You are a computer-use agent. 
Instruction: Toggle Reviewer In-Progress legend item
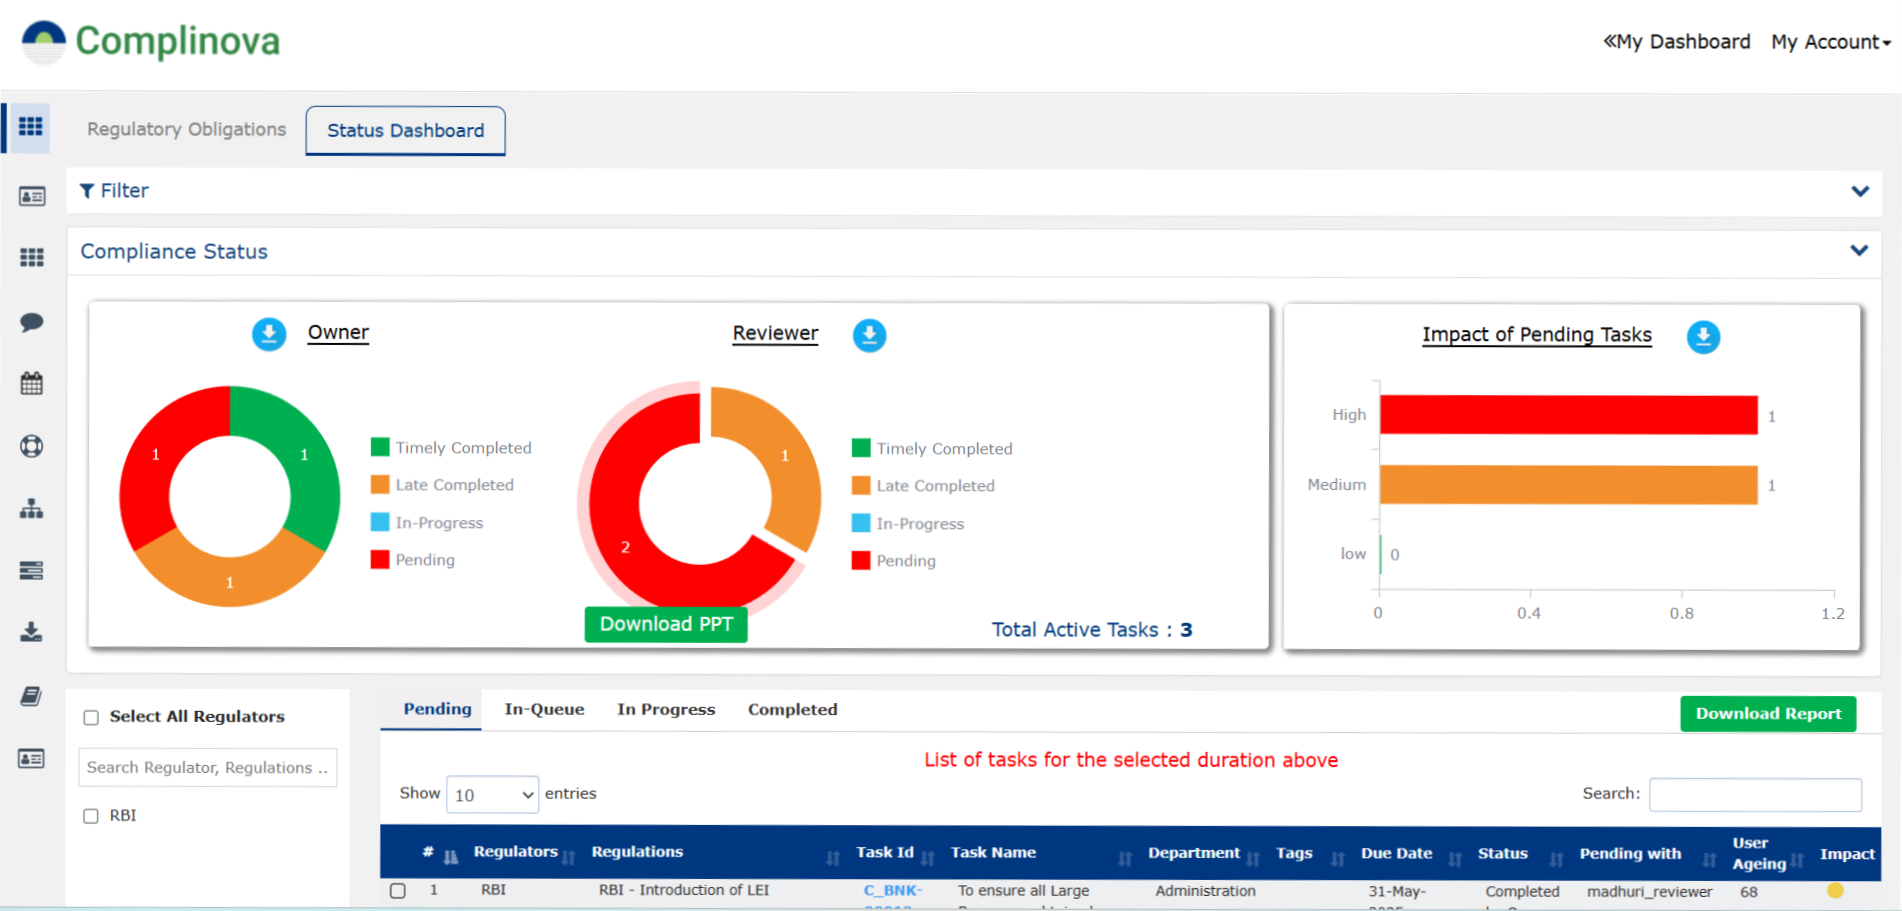click(908, 523)
